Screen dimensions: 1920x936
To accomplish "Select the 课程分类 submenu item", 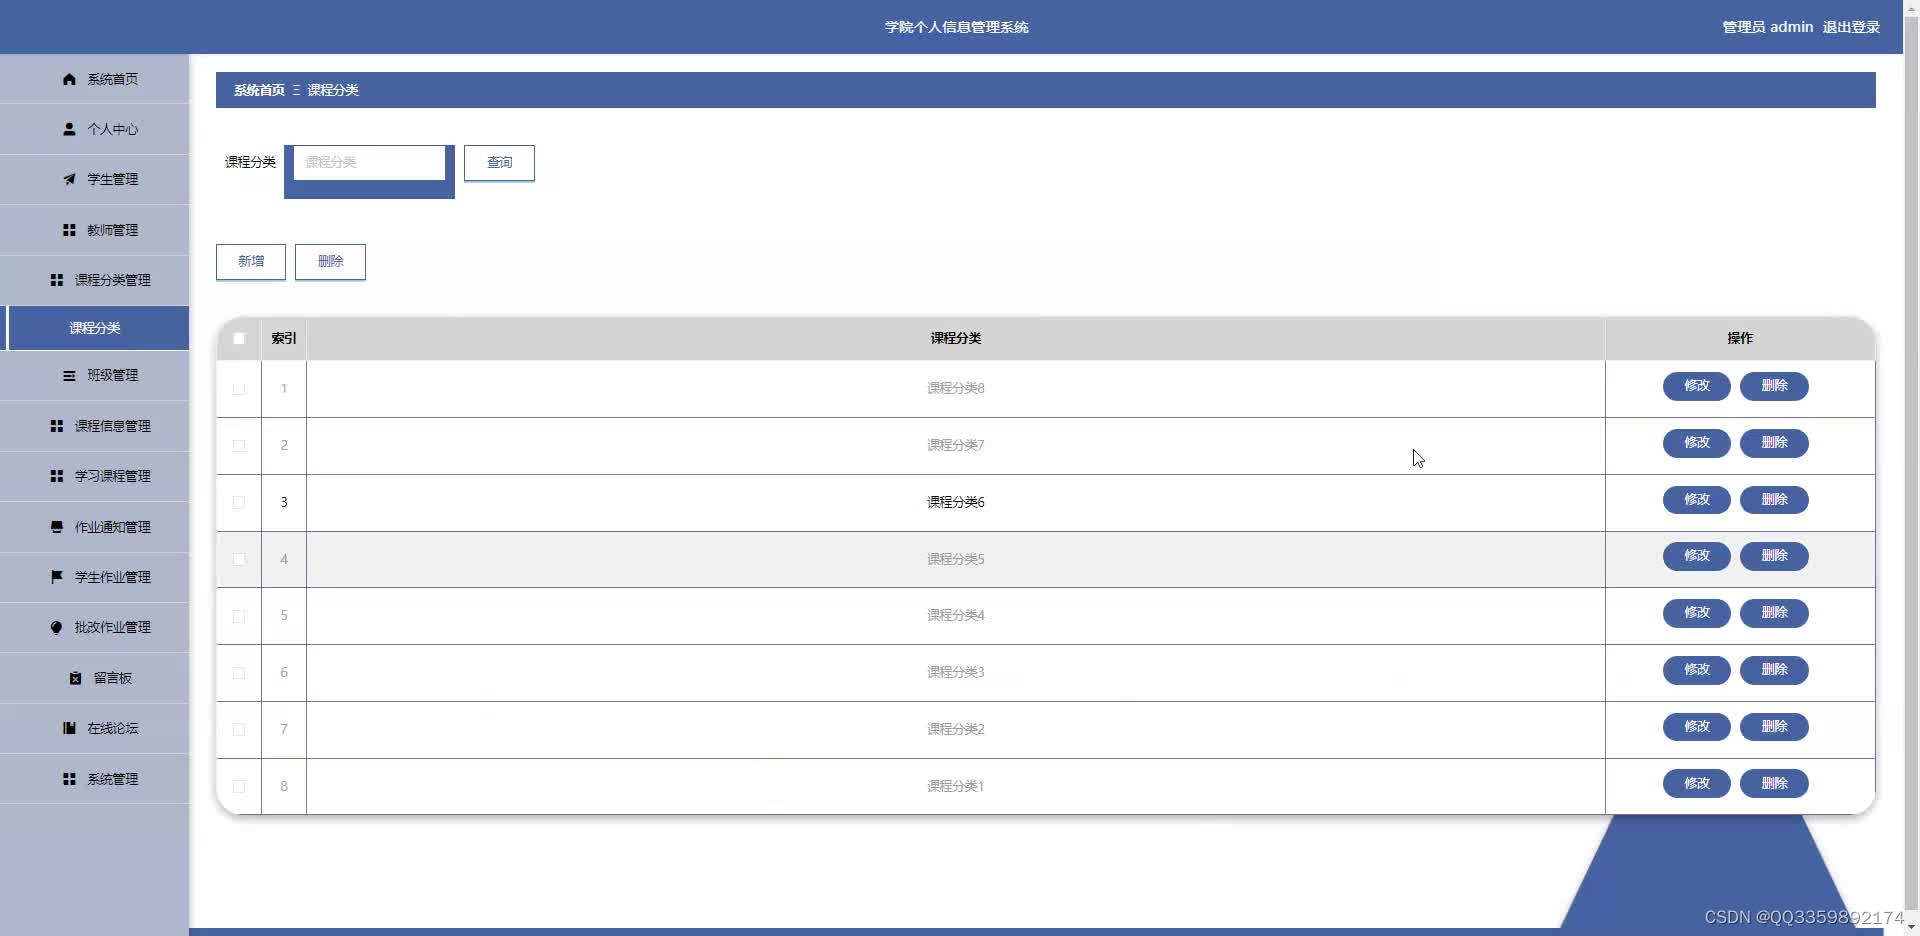I will (95, 328).
